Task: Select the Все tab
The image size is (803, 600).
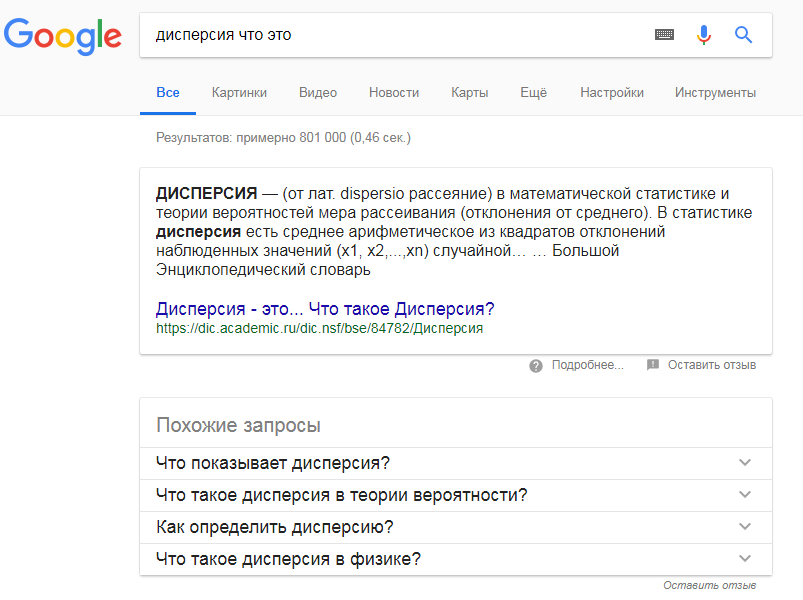Action: [168, 93]
